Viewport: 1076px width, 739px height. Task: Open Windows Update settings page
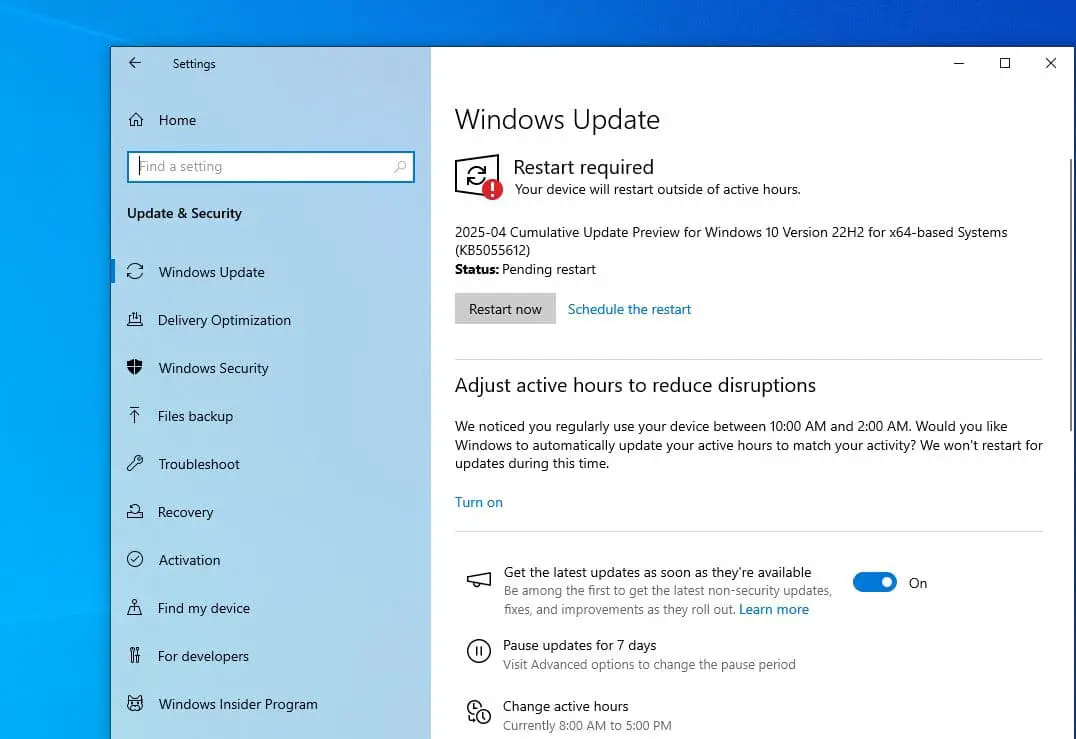coord(272,272)
